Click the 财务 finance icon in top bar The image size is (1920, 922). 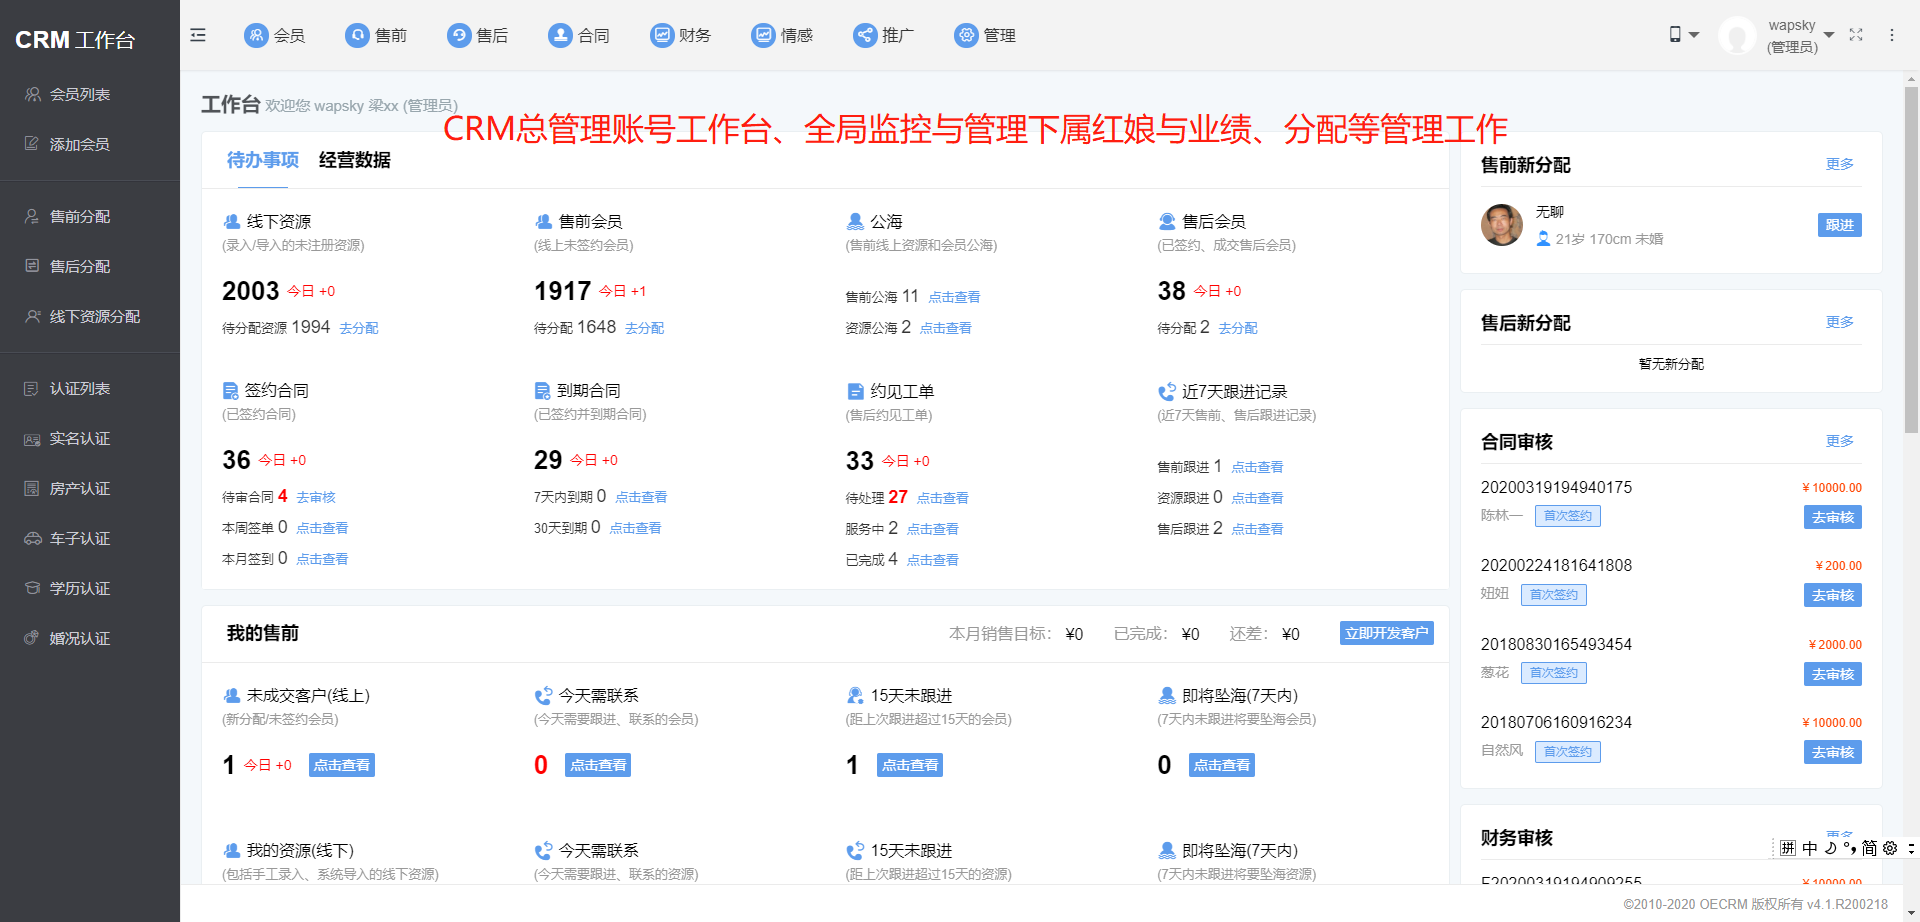point(662,35)
